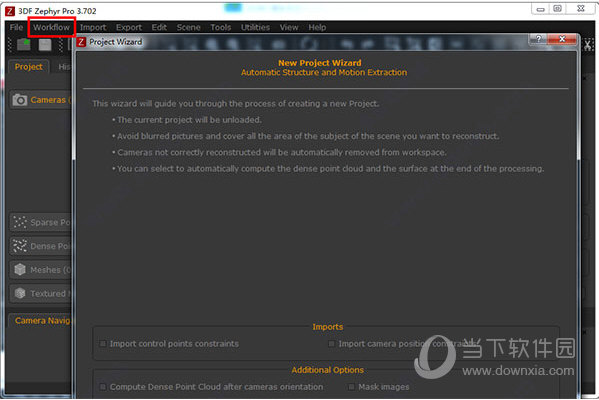Open the File menu
Viewport: 599px width, 400px height.
point(16,28)
